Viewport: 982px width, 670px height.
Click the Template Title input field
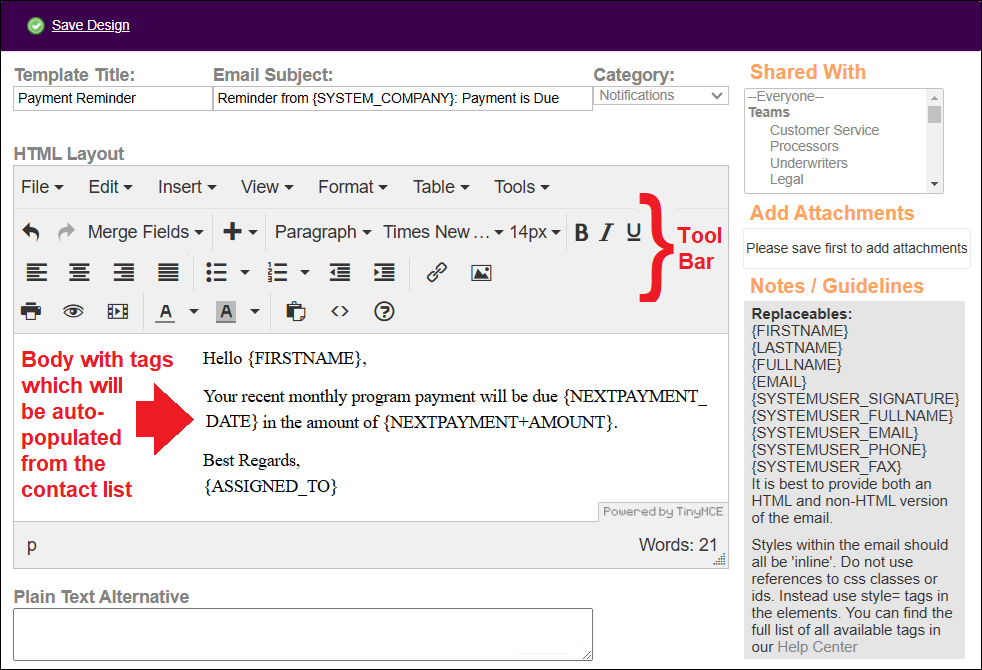pyautogui.click(x=113, y=98)
